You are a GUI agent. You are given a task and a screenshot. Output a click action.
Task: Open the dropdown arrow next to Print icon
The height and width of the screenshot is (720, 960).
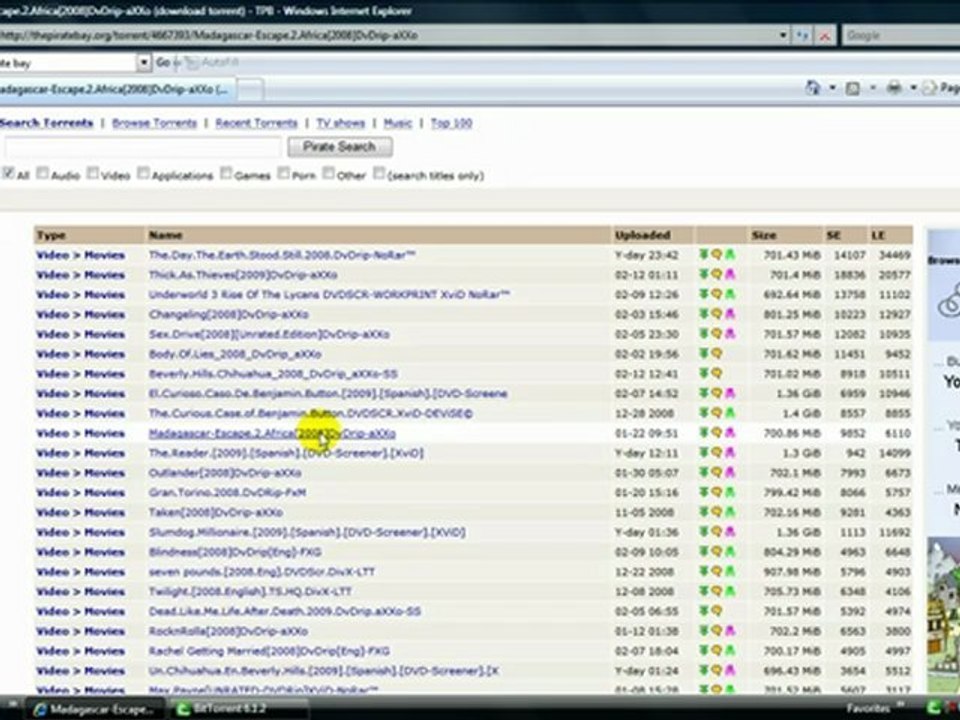[x=913, y=88]
